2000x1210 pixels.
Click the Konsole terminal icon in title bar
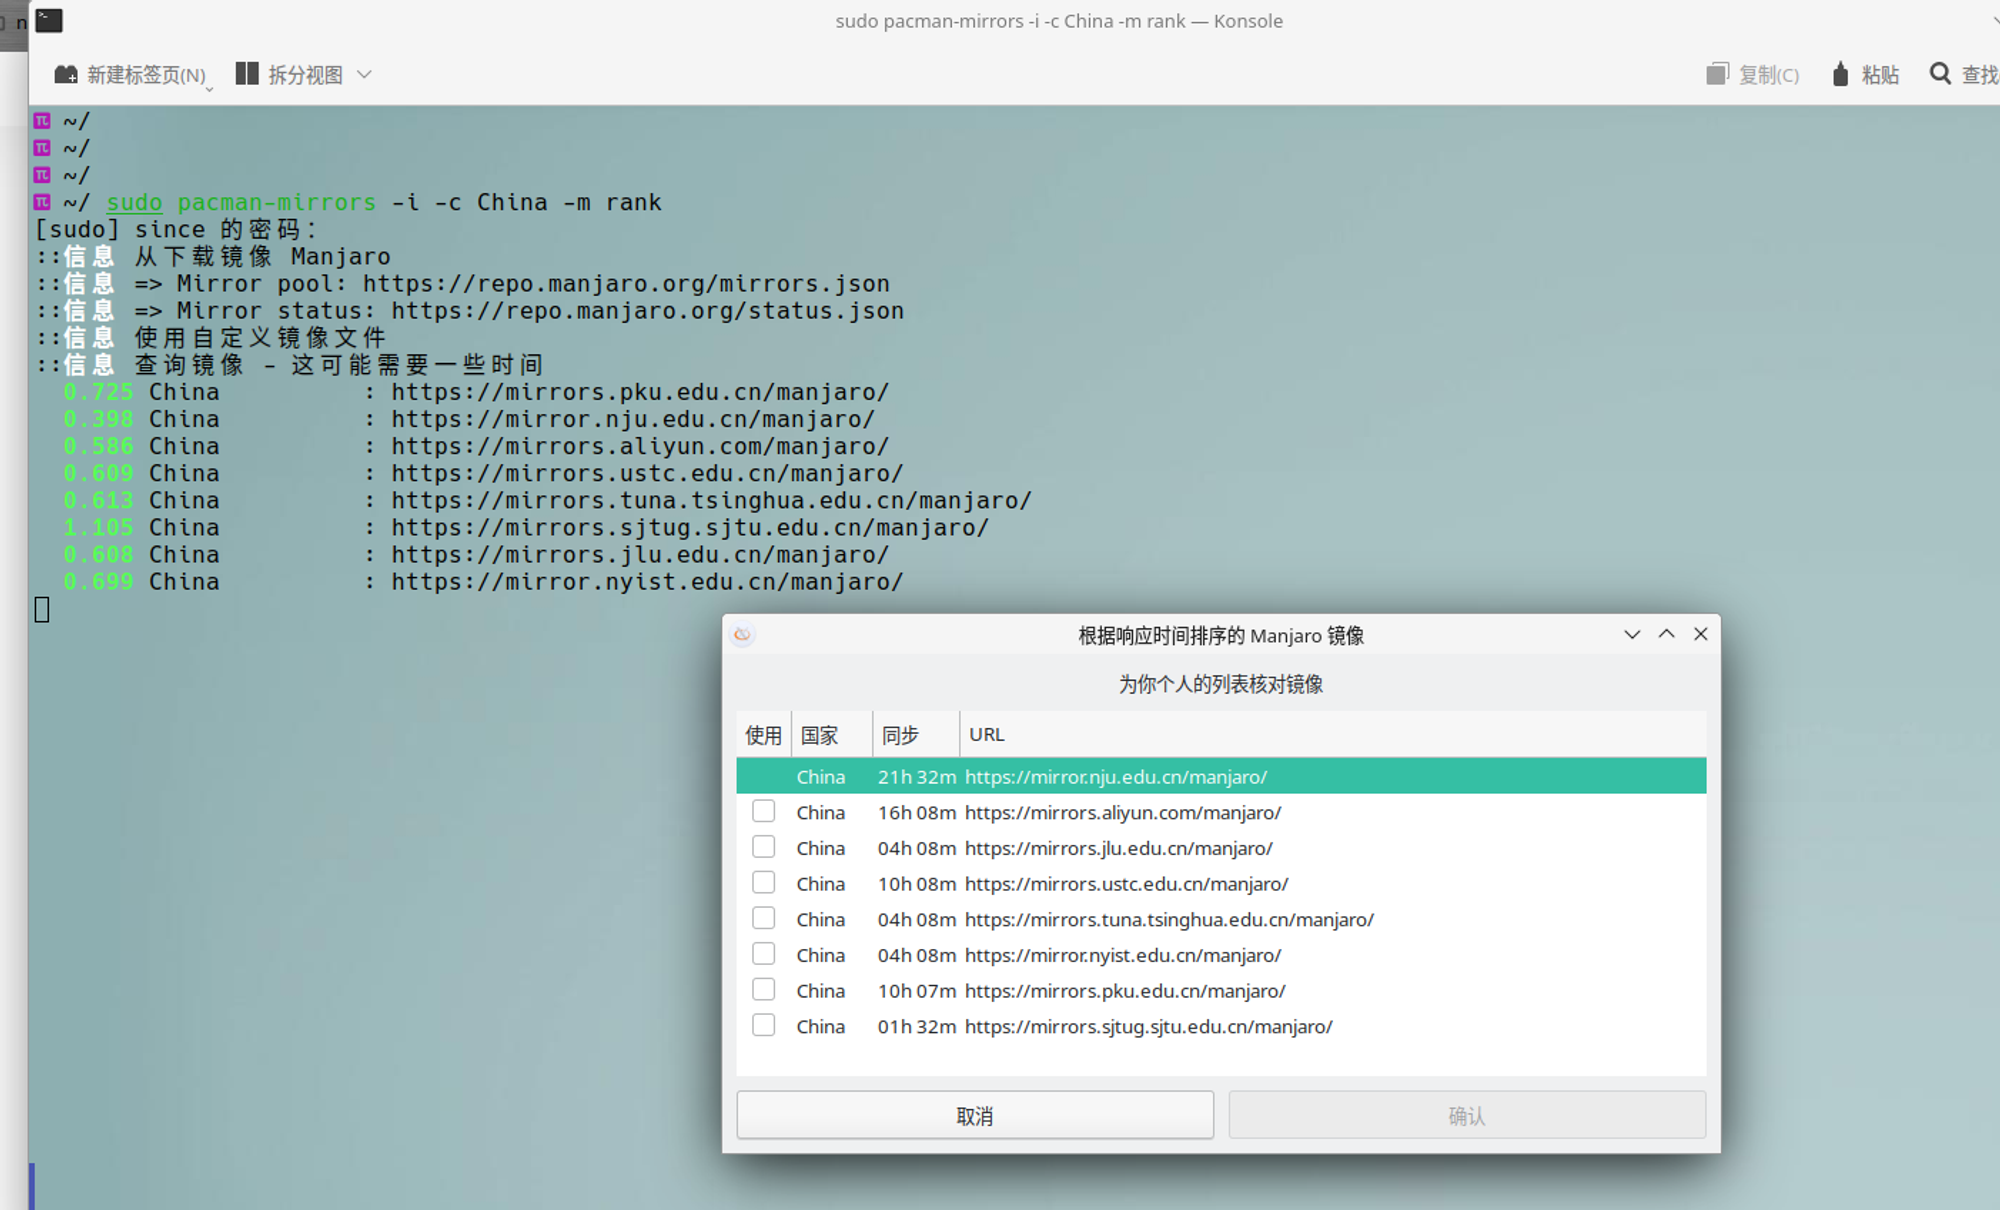49,20
